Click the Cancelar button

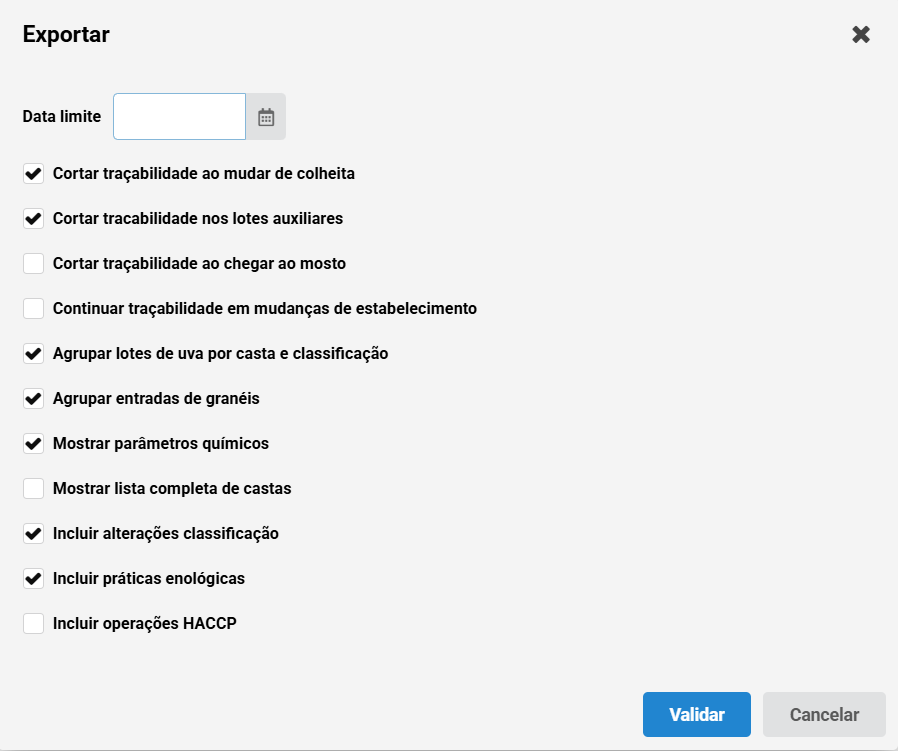[824, 714]
